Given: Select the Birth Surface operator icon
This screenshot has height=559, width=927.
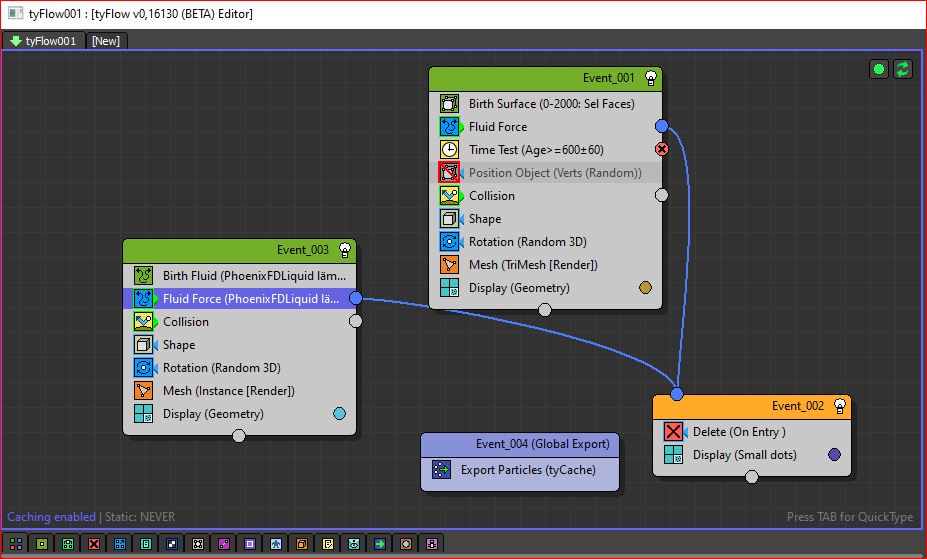Looking at the screenshot, I should [449, 103].
